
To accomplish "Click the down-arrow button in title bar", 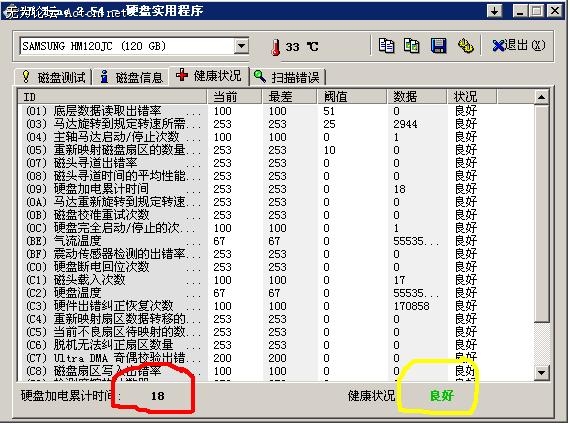I will point(494,11).
